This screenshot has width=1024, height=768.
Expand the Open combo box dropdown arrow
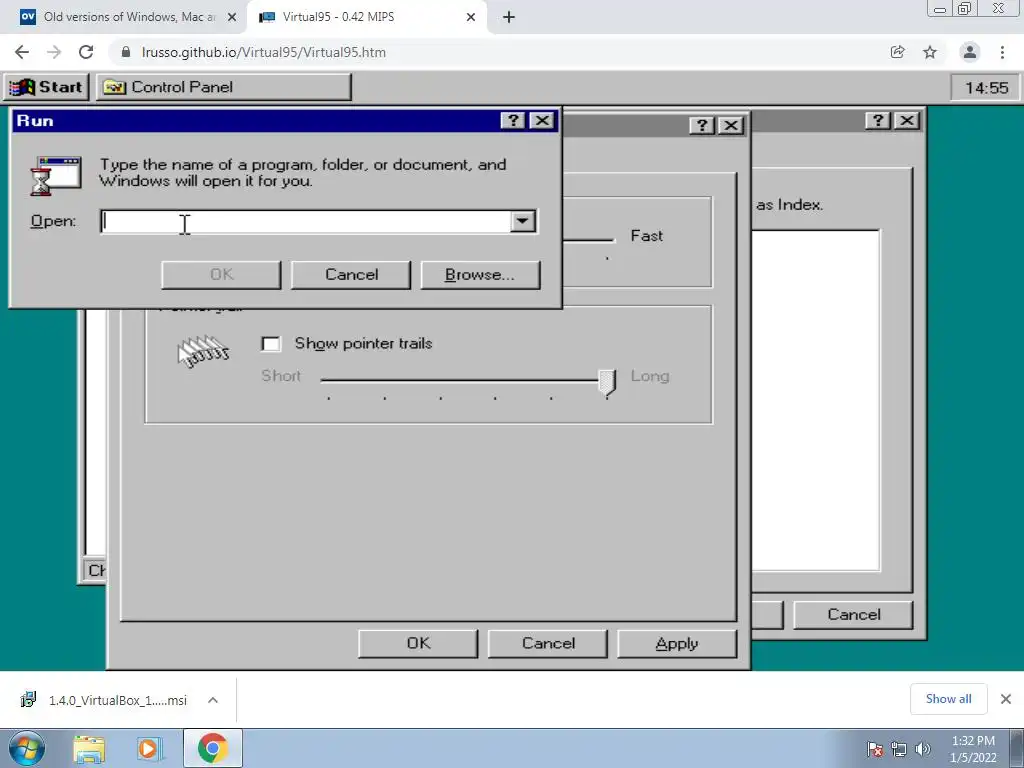click(522, 221)
